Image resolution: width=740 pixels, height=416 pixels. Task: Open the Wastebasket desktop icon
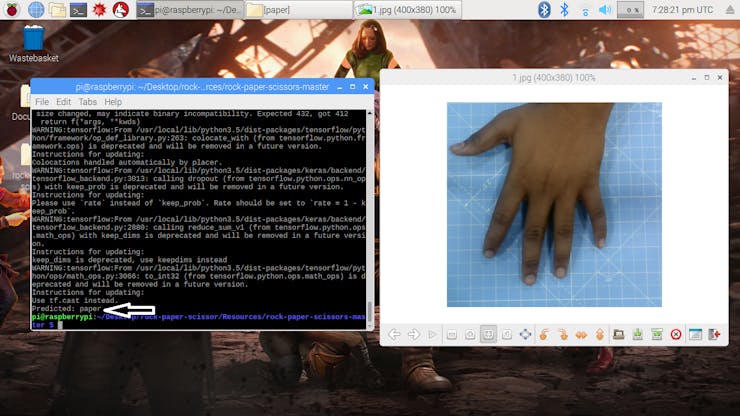click(x=34, y=43)
